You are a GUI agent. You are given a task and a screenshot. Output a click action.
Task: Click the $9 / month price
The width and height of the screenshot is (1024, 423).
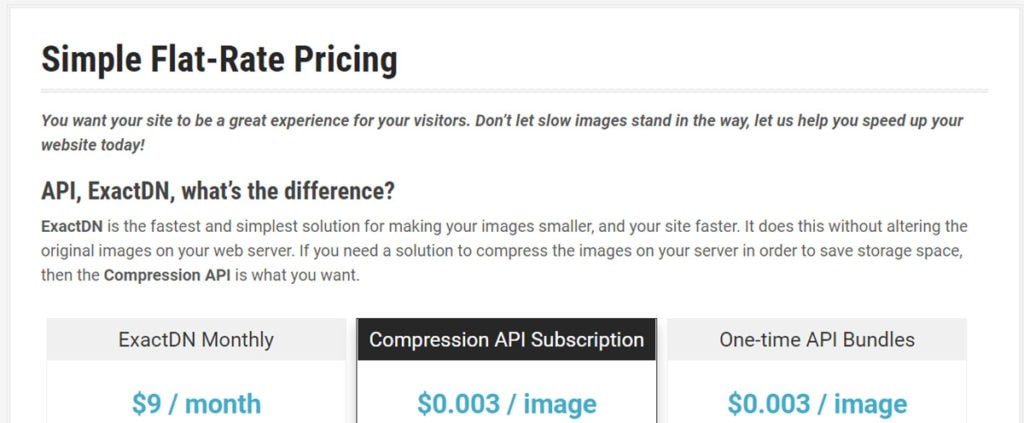click(x=196, y=403)
